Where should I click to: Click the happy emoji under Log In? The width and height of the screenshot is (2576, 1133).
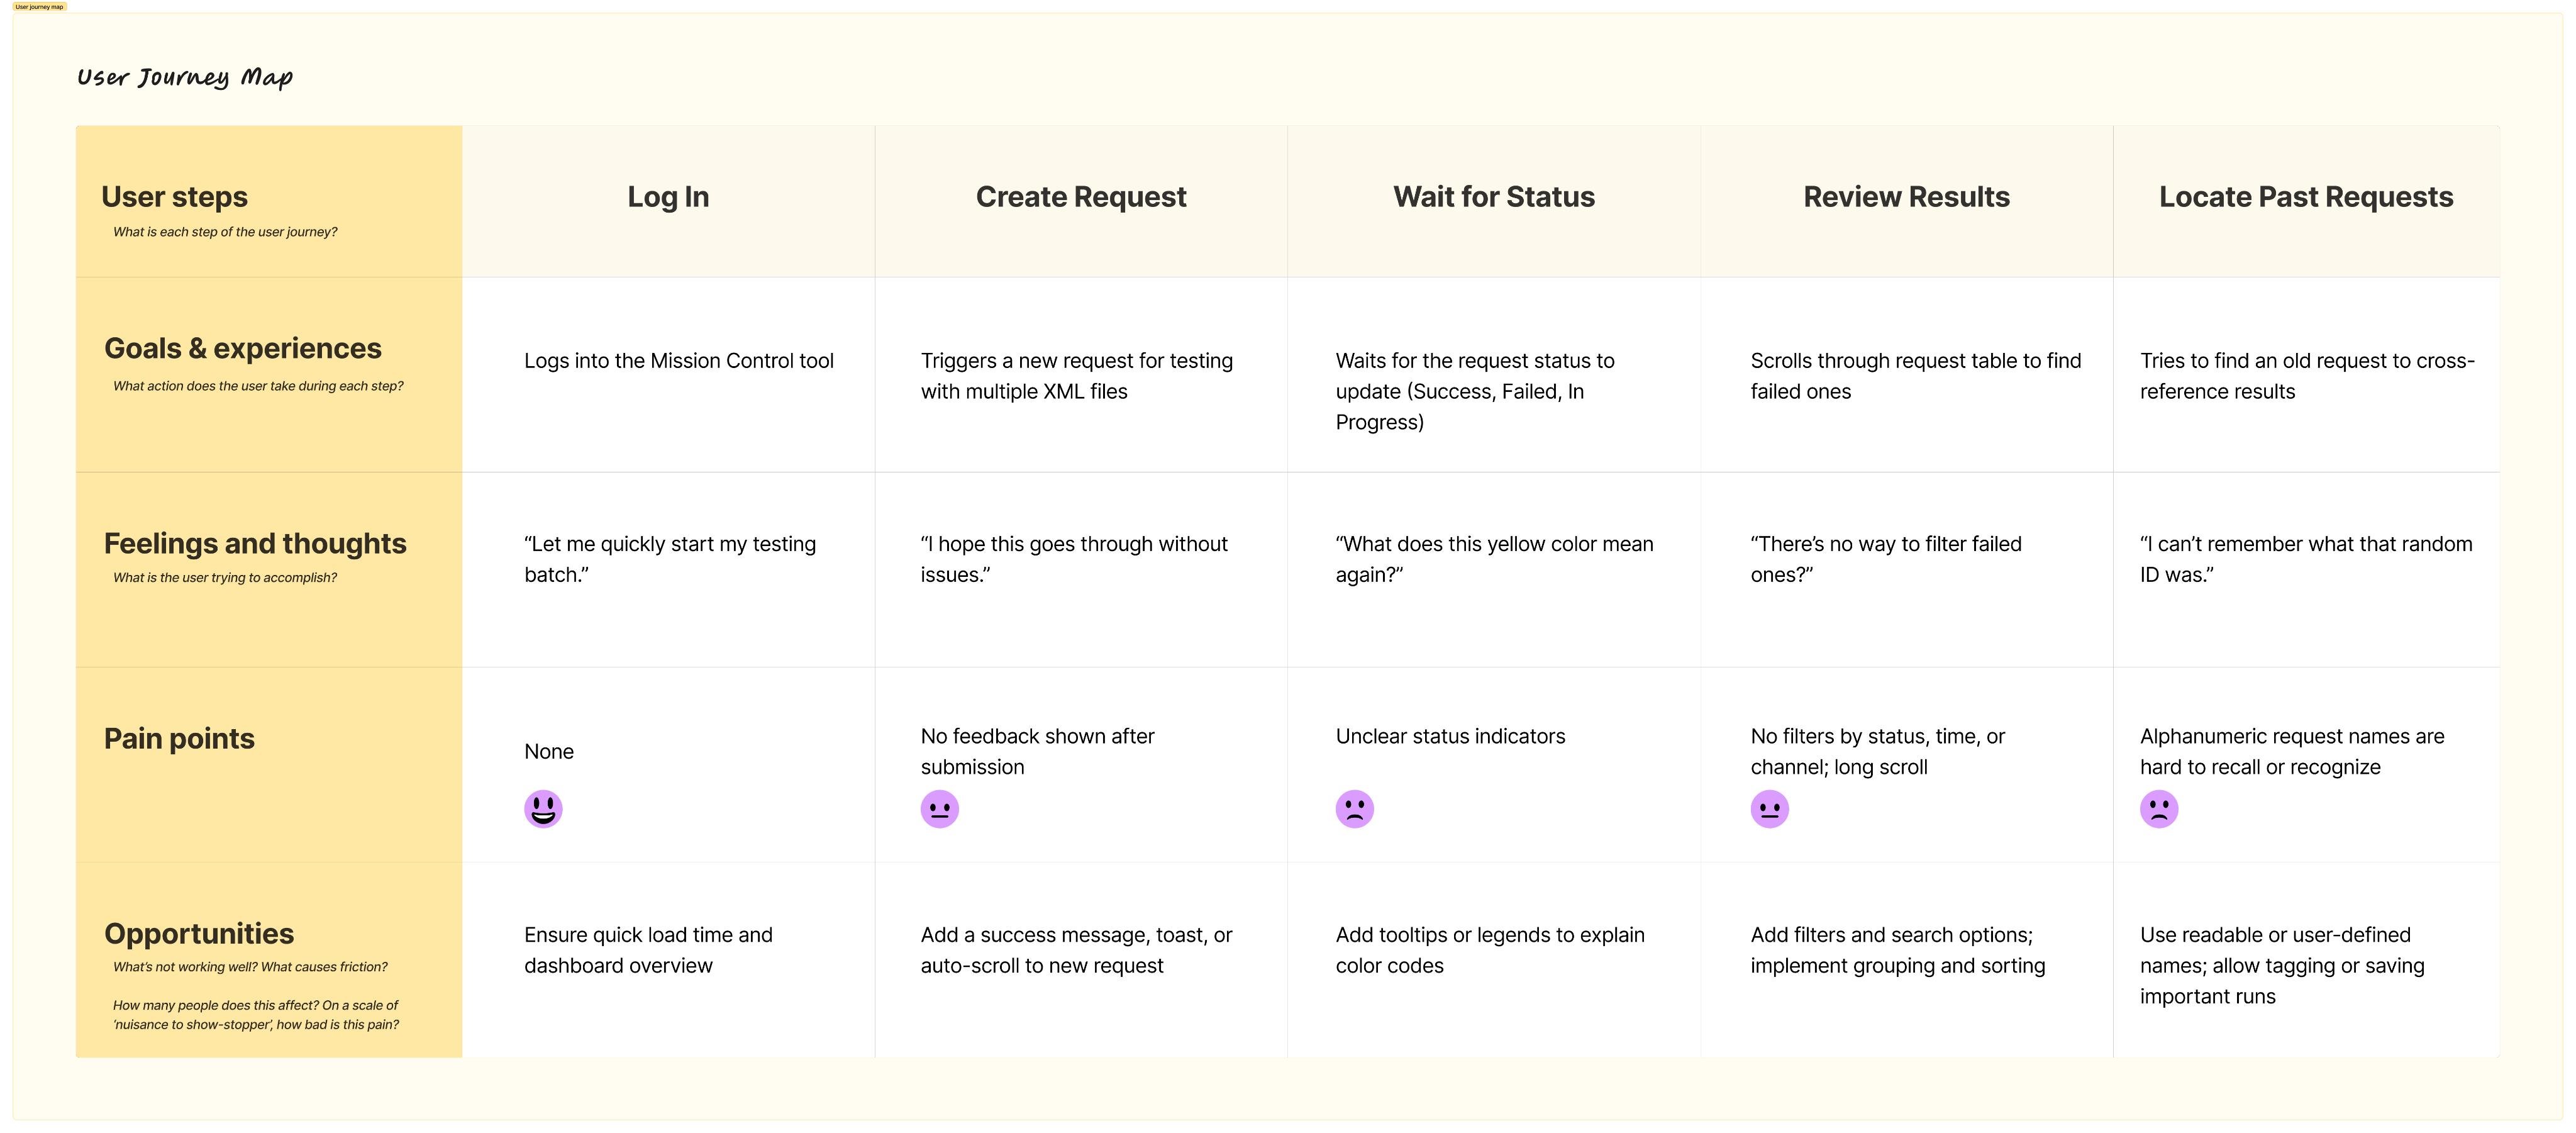tap(543, 808)
